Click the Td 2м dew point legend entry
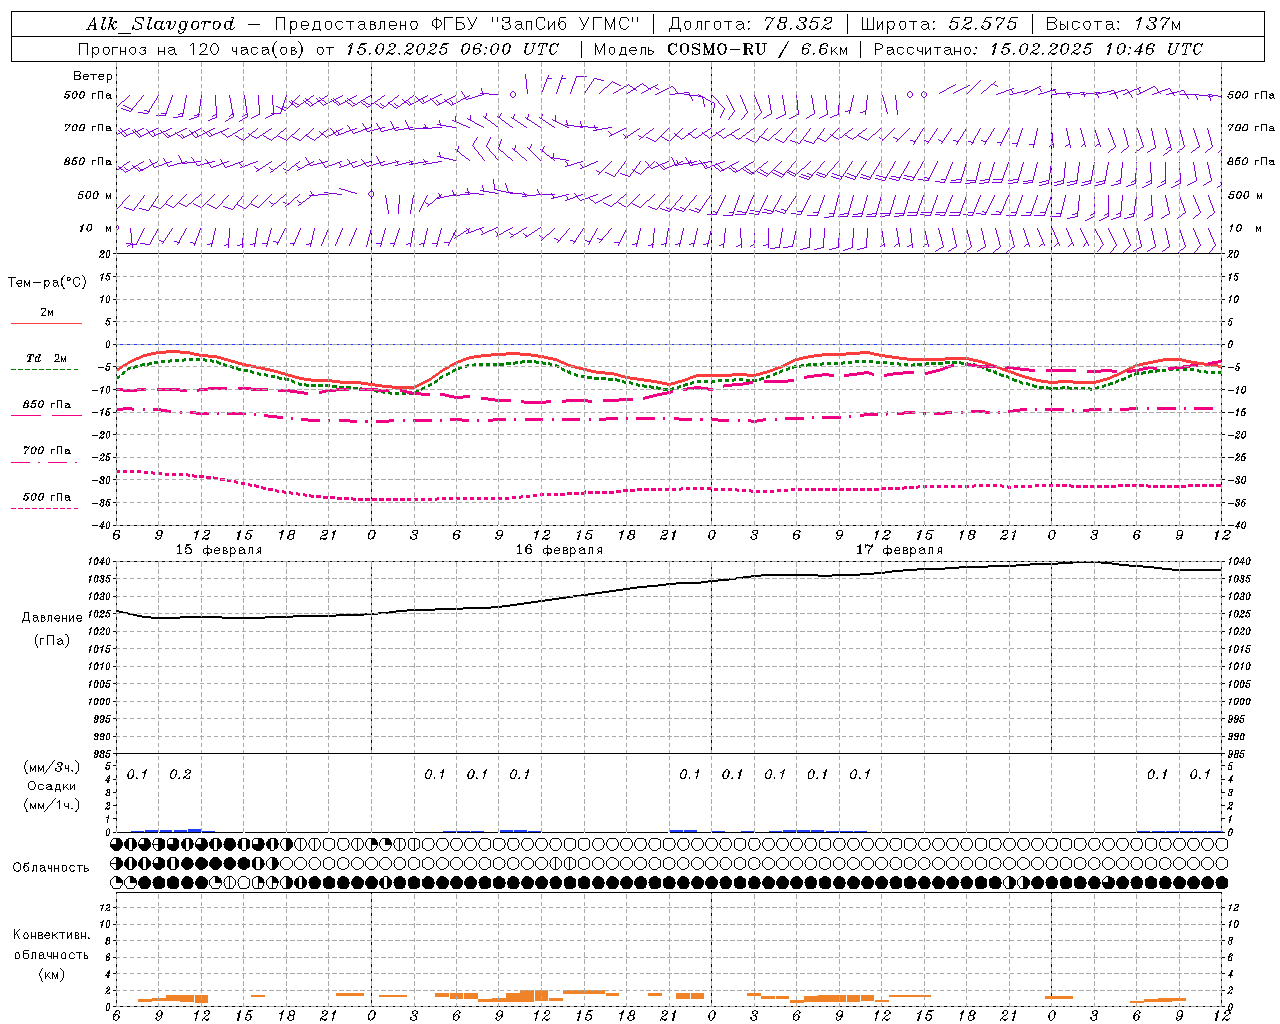The width and height of the screenshot is (1280, 1024). pos(47,358)
